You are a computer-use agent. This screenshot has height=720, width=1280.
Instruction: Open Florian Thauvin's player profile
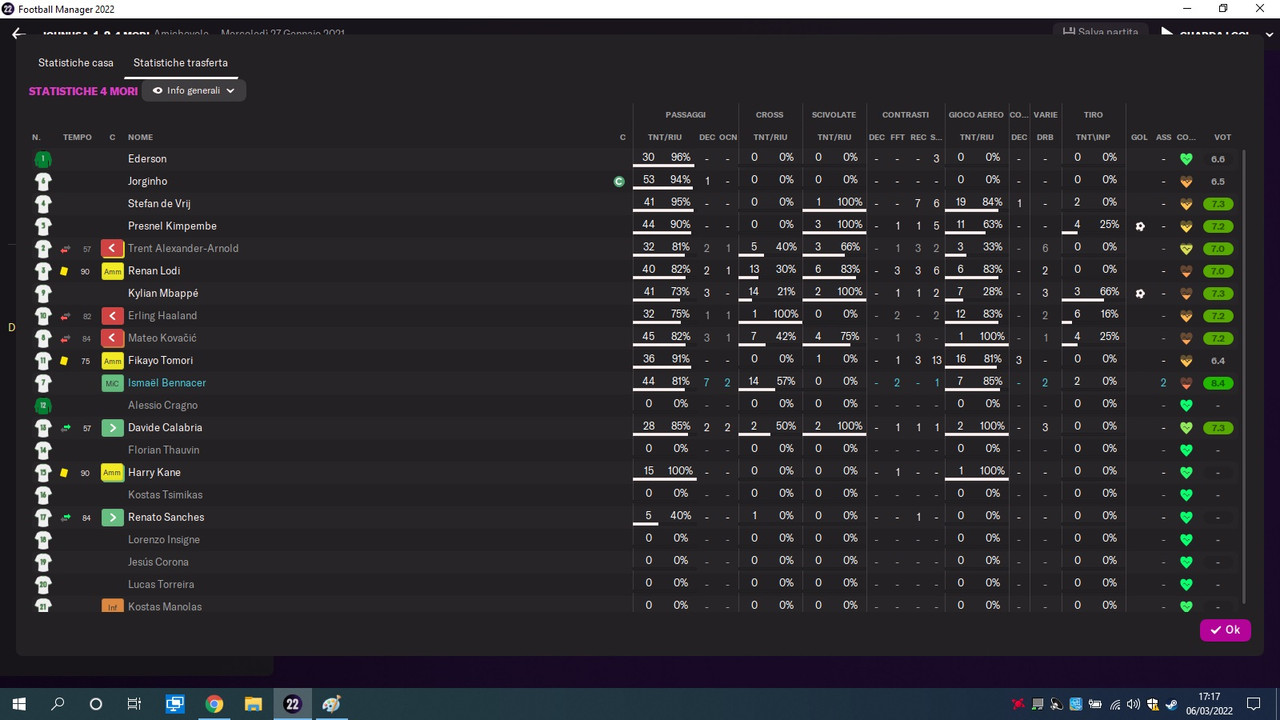(x=163, y=450)
